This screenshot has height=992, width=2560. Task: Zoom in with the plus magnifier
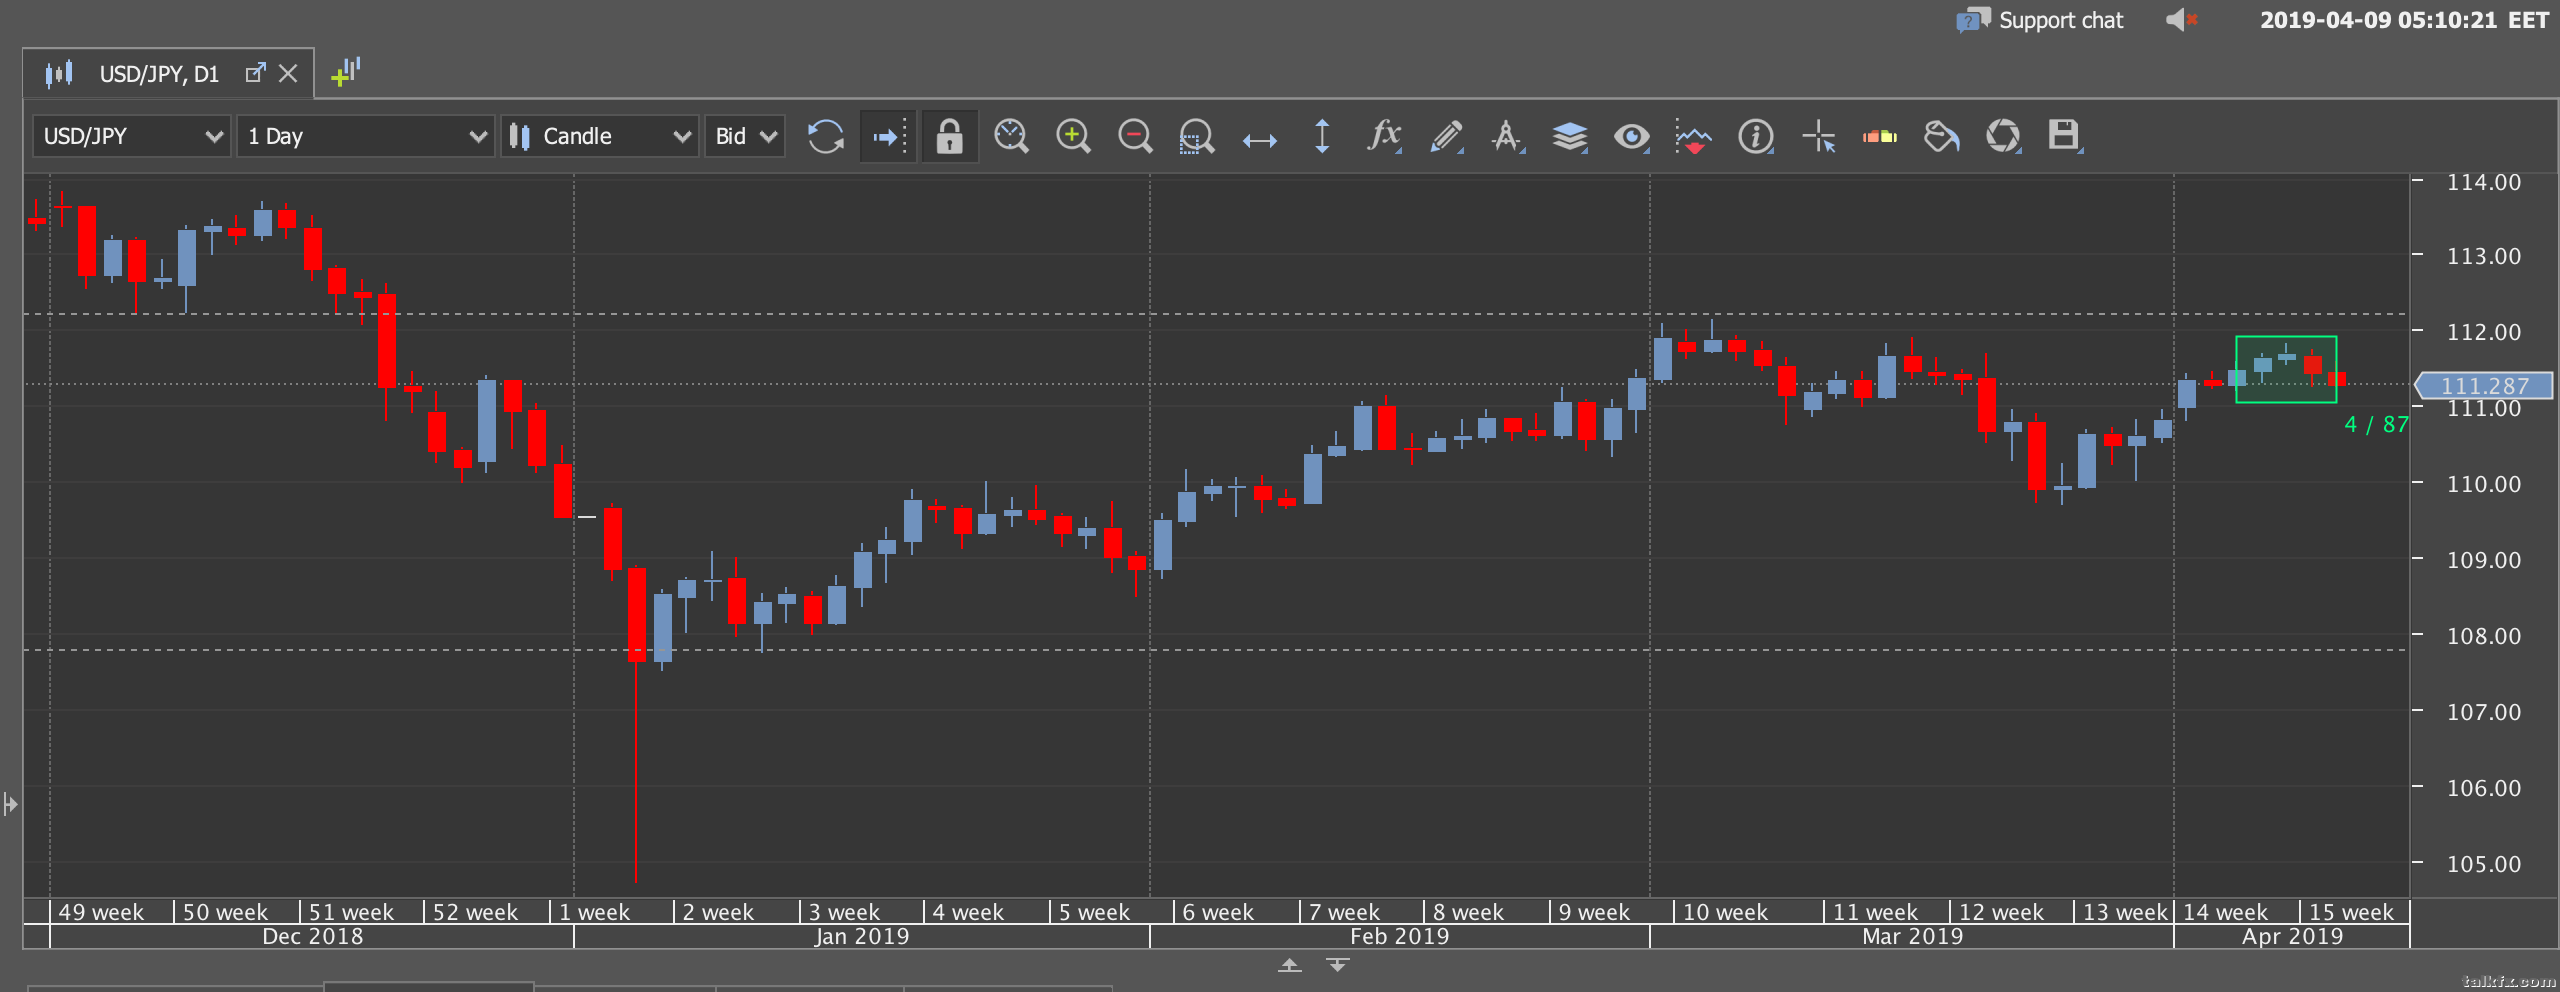tap(1073, 136)
